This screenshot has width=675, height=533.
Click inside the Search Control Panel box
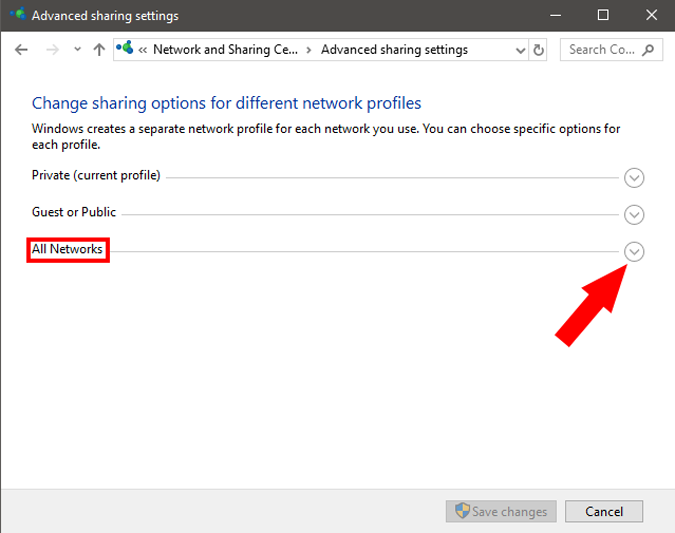(600, 50)
